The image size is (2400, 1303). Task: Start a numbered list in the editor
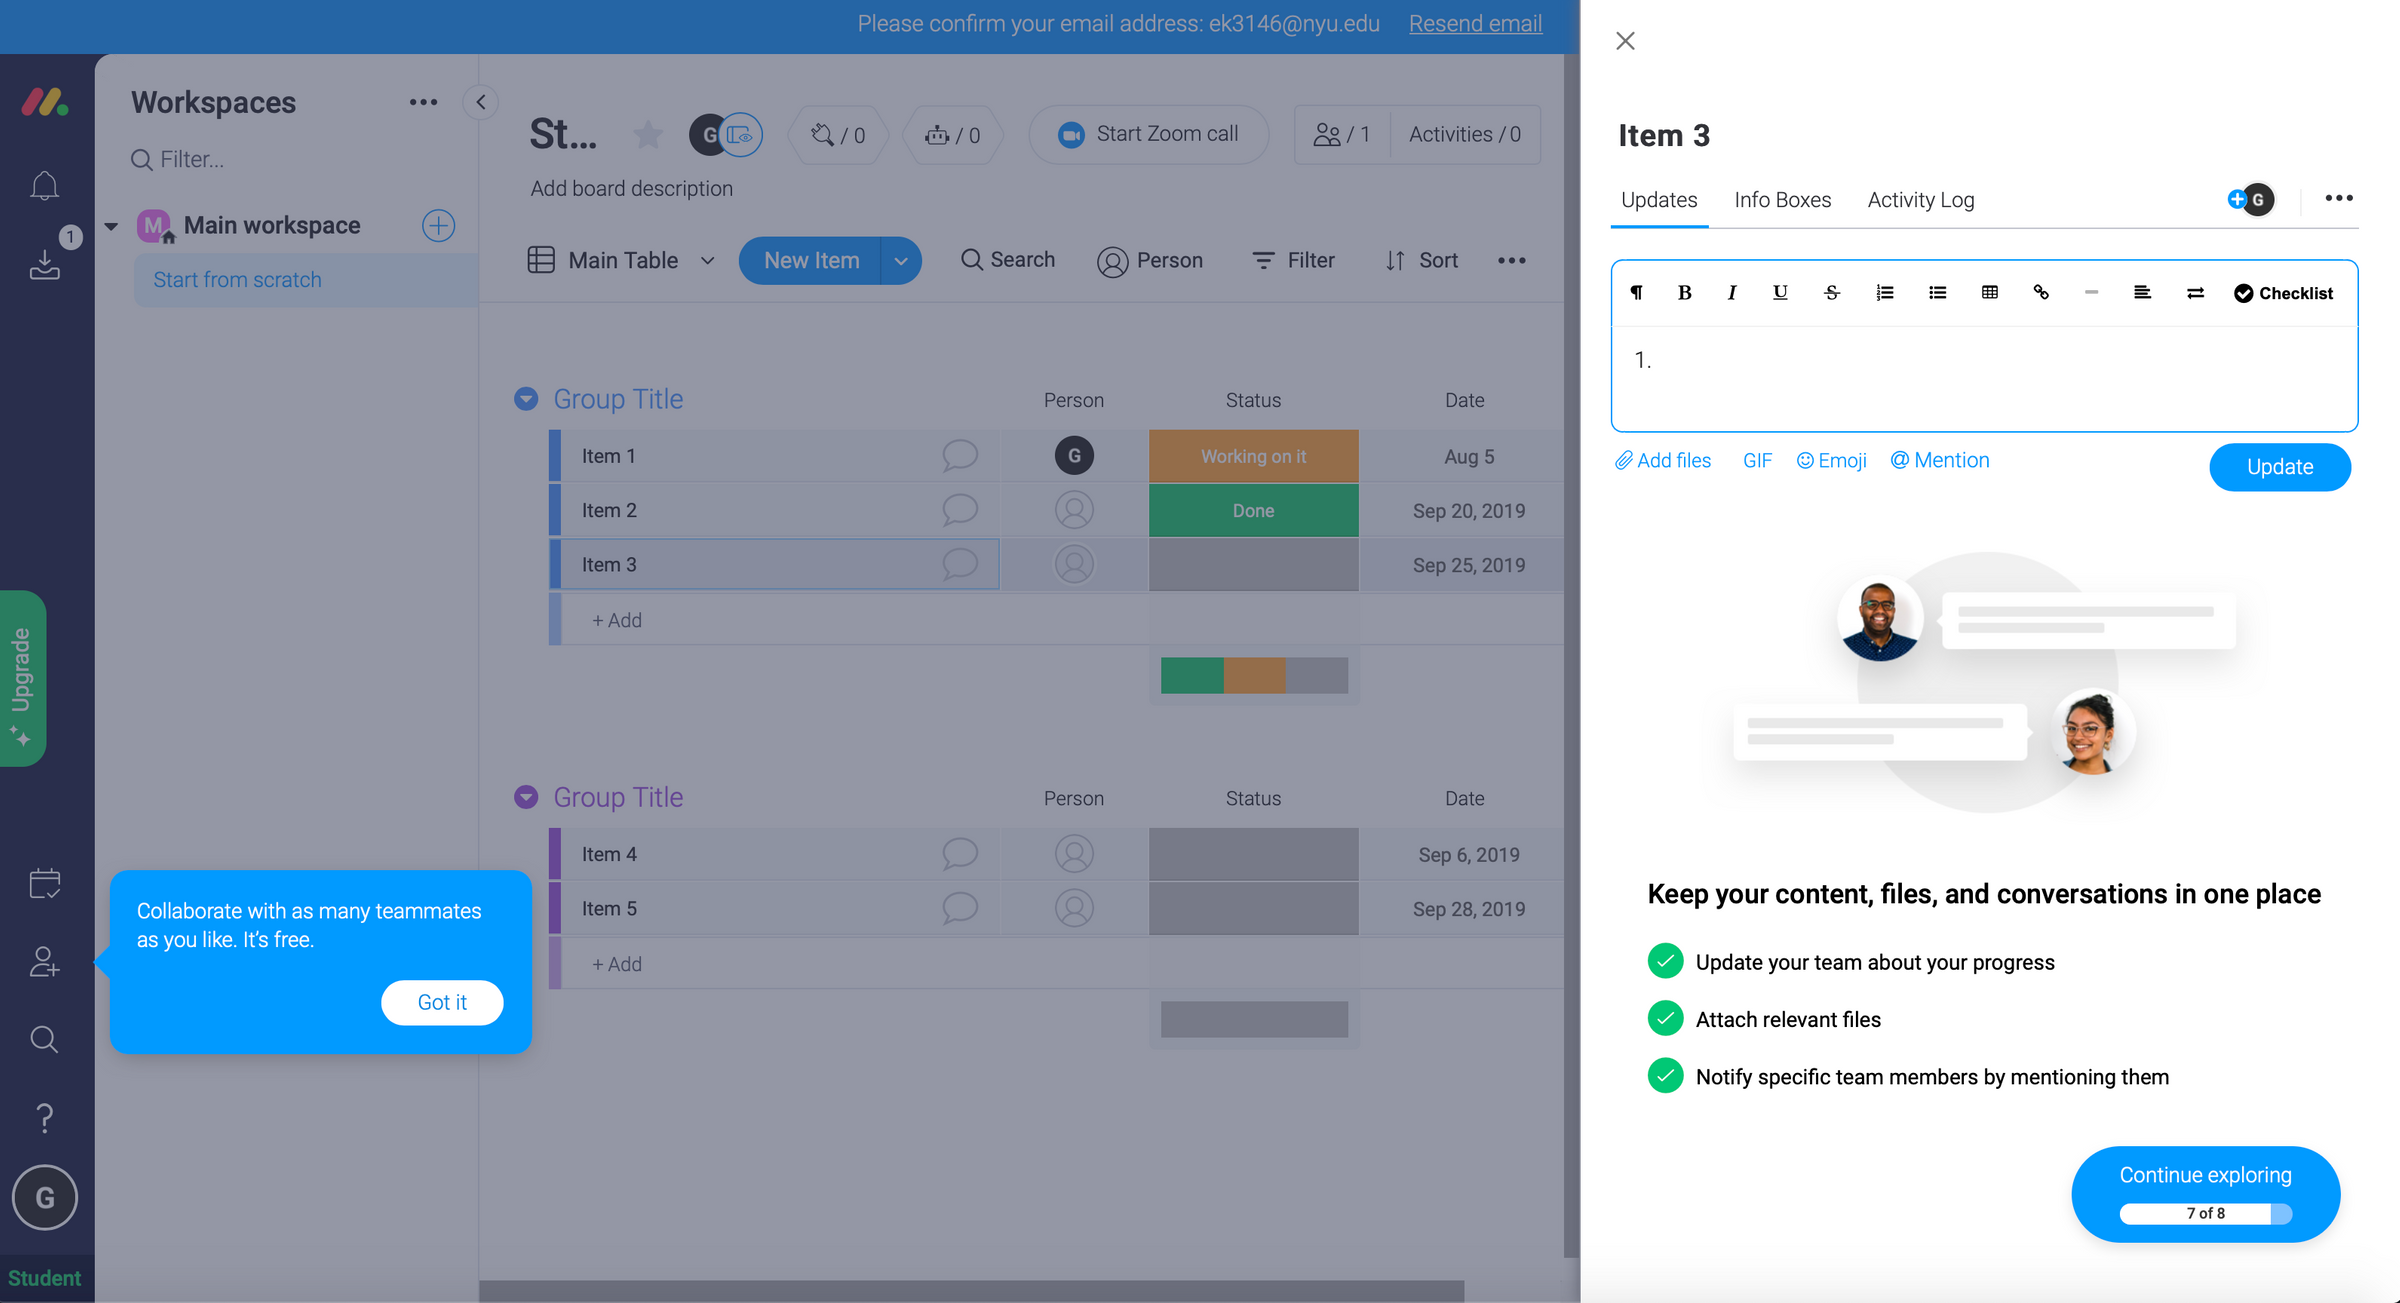tap(1885, 292)
